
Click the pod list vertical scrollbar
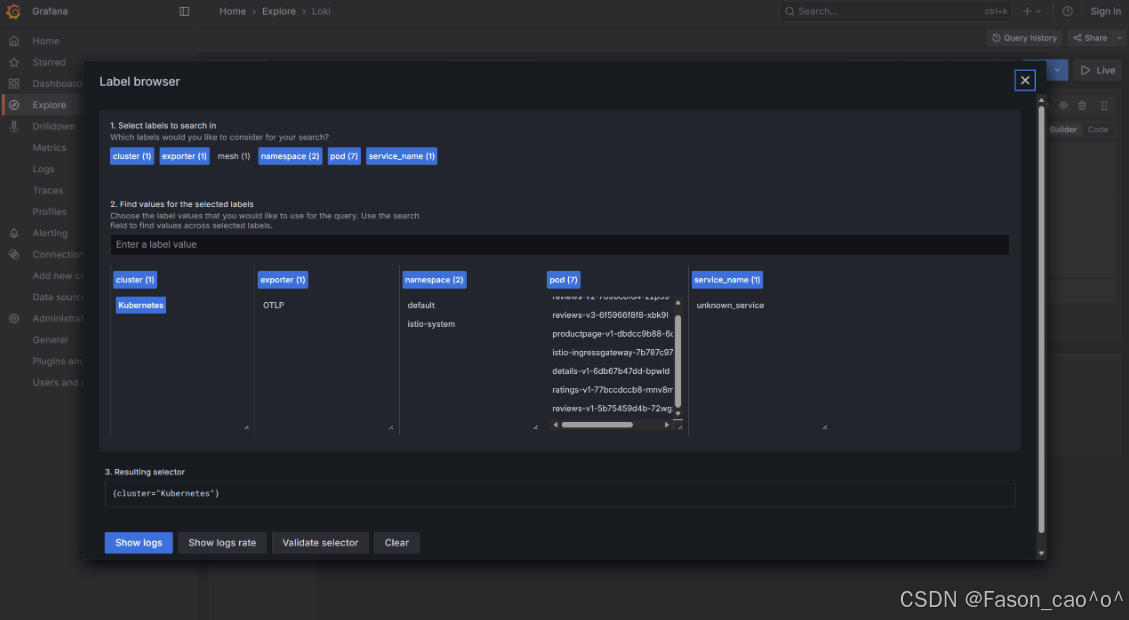pos(678,360)
